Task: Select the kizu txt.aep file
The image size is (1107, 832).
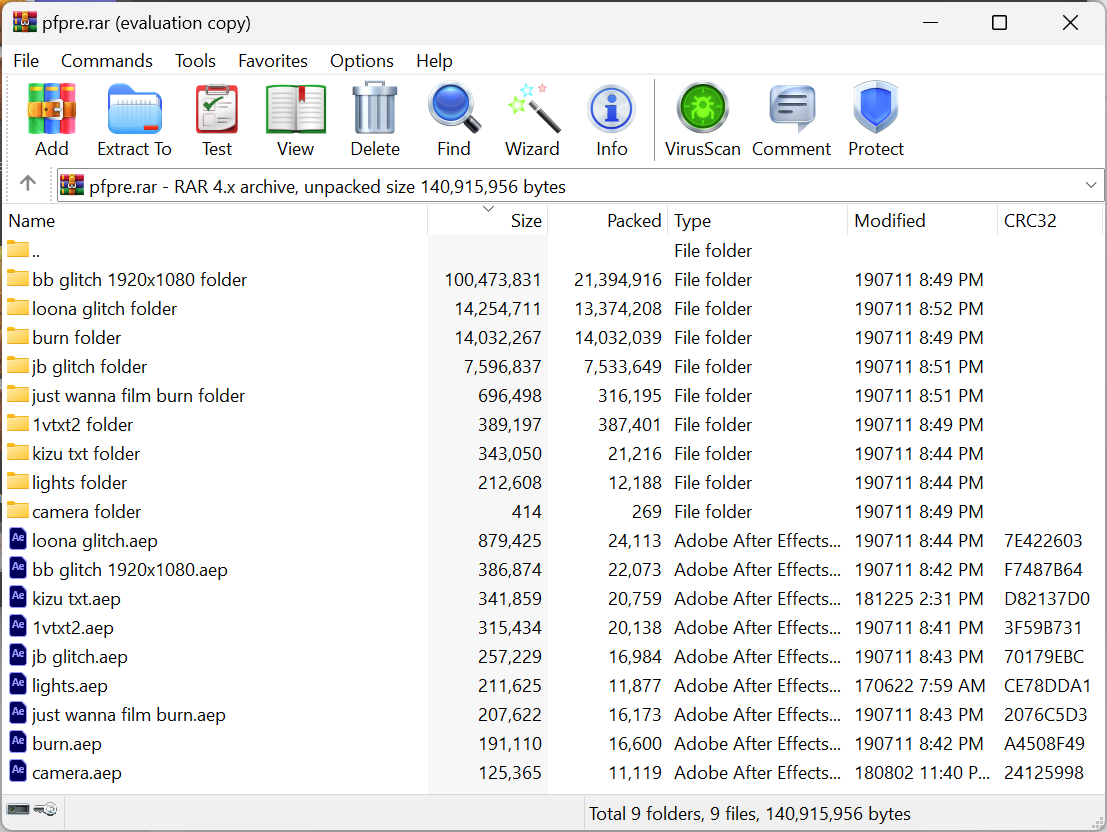Action: (x=76, y=599)
